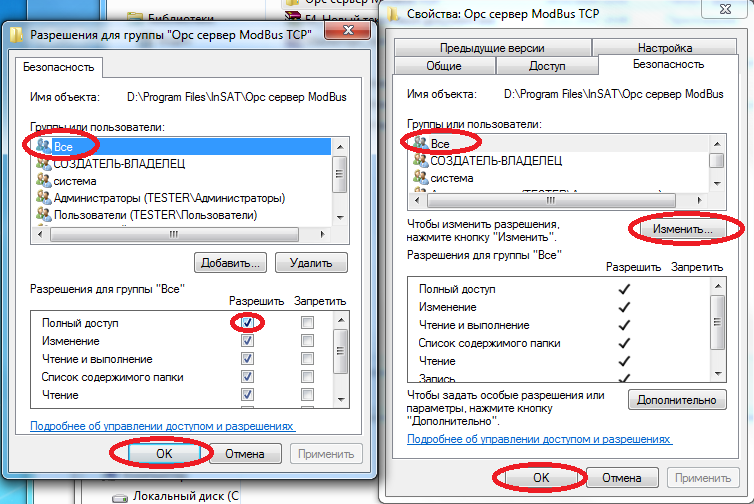Toggle Allow for Список содержимого папки
The image size is (754, 504).
coord(247,377)
